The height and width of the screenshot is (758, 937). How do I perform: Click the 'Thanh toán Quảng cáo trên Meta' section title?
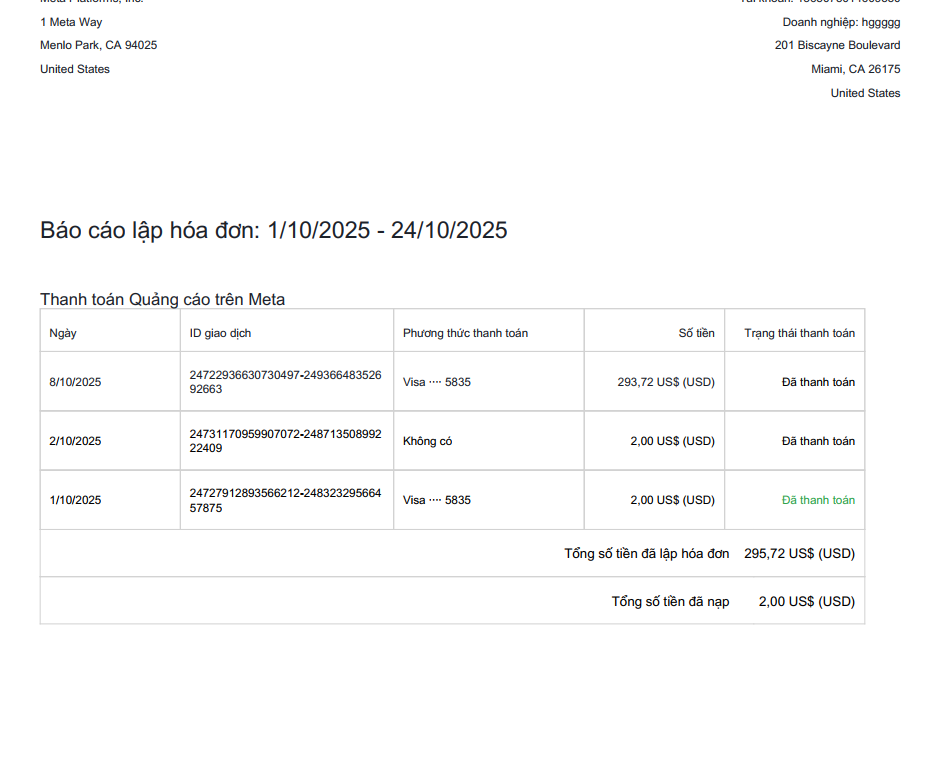163,299
